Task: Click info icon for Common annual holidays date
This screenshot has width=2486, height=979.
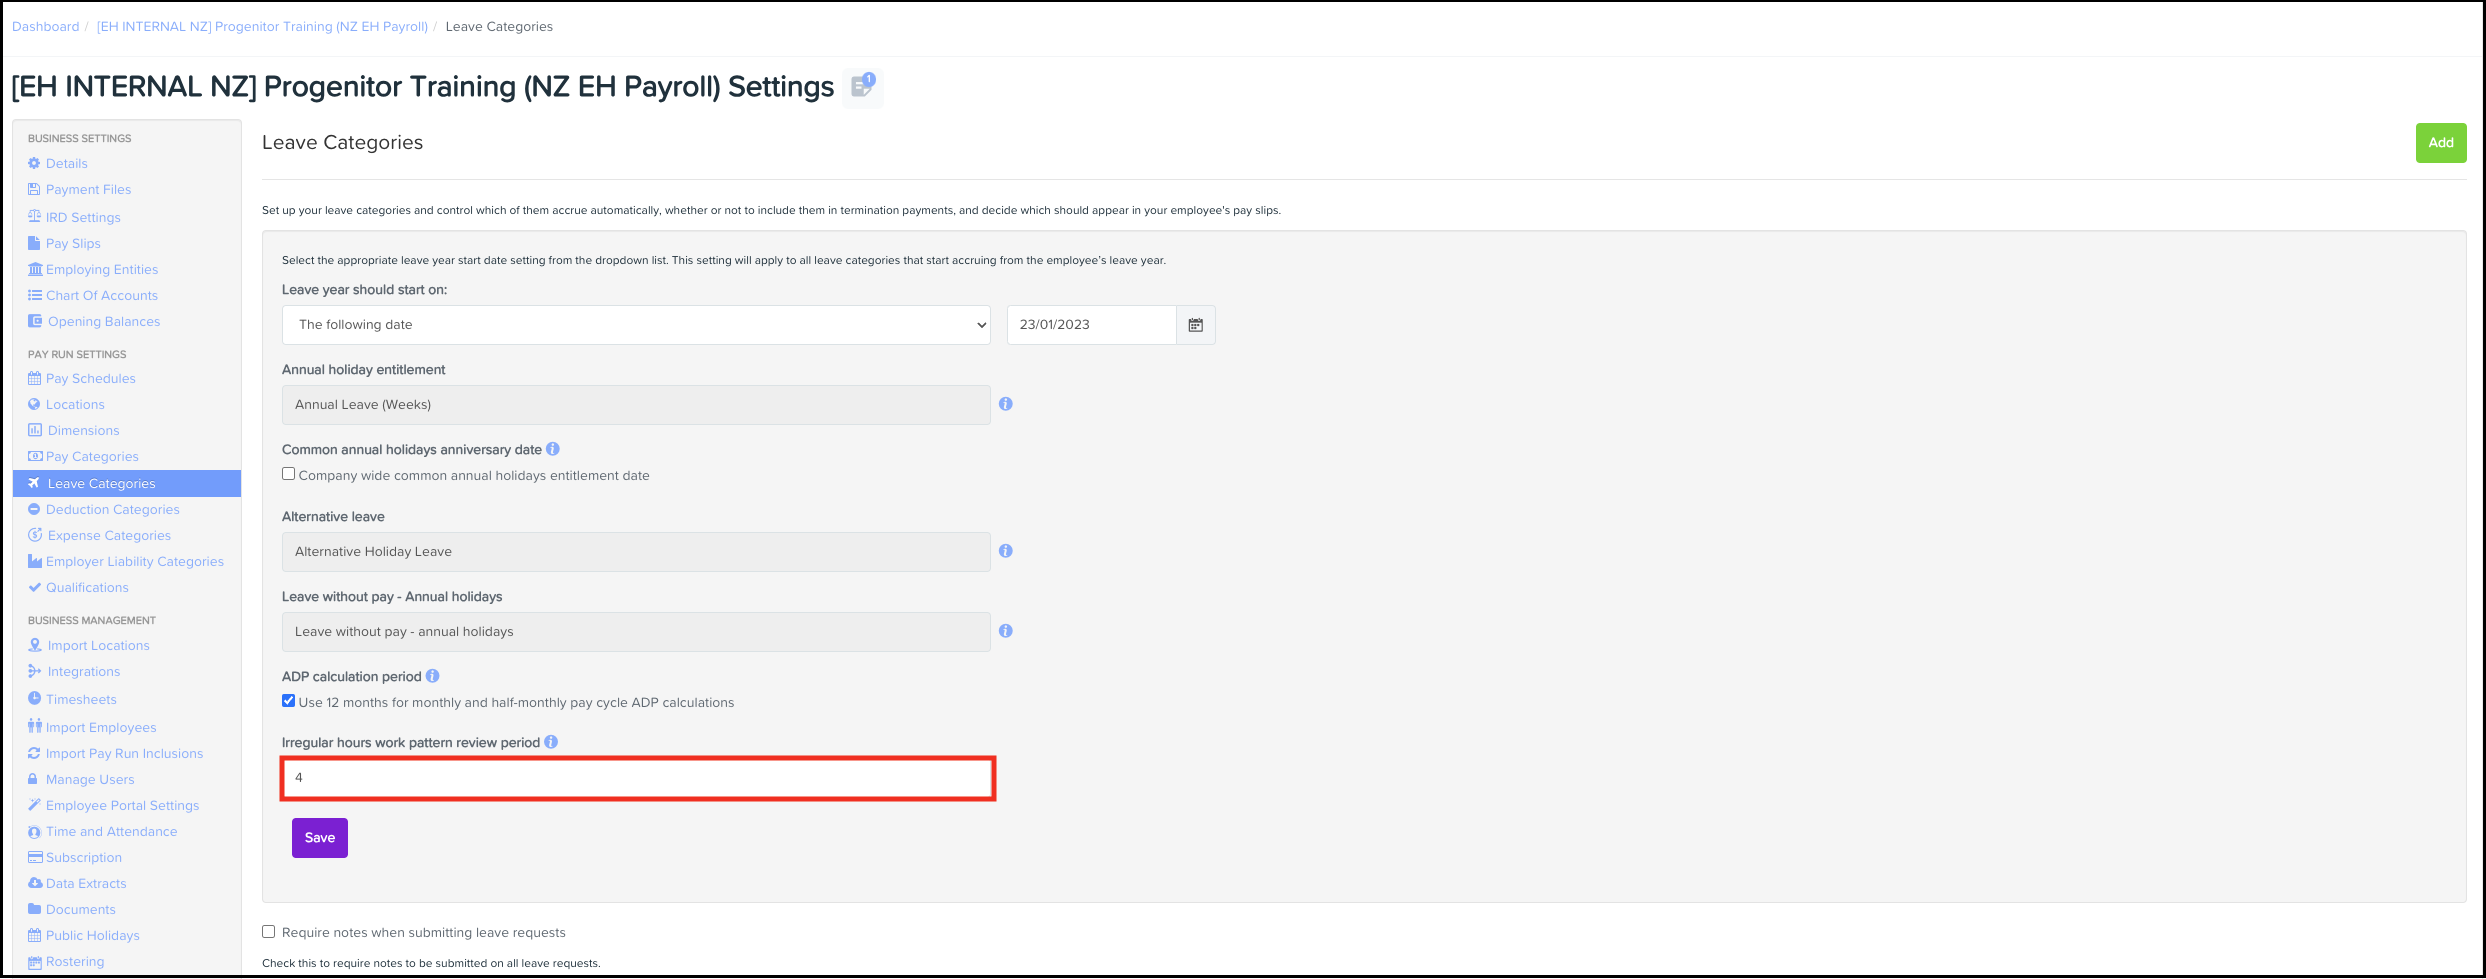Action: point(552,449)
